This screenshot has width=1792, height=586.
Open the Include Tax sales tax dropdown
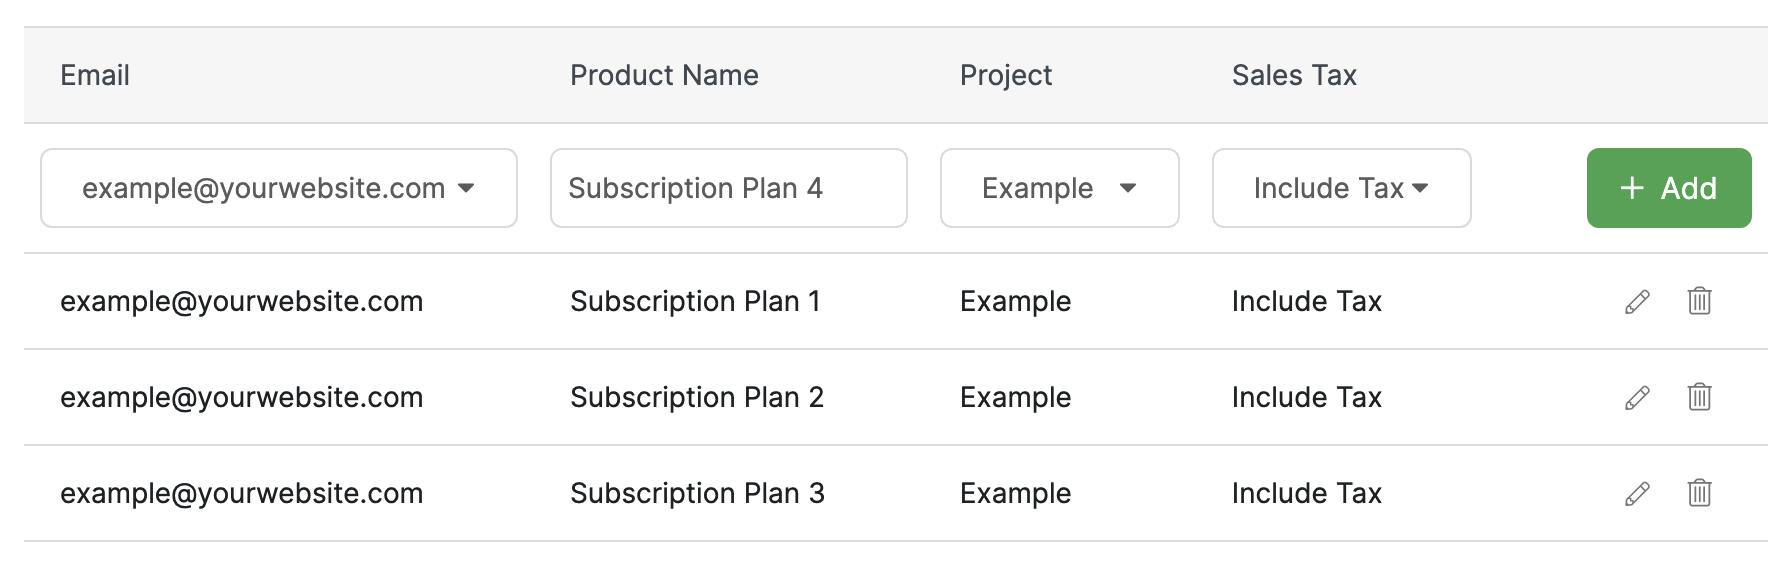tap(1341, 188)
